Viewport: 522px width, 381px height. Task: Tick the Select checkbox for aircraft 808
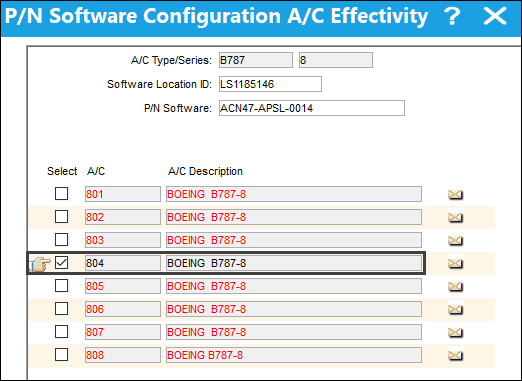[62, 355]
